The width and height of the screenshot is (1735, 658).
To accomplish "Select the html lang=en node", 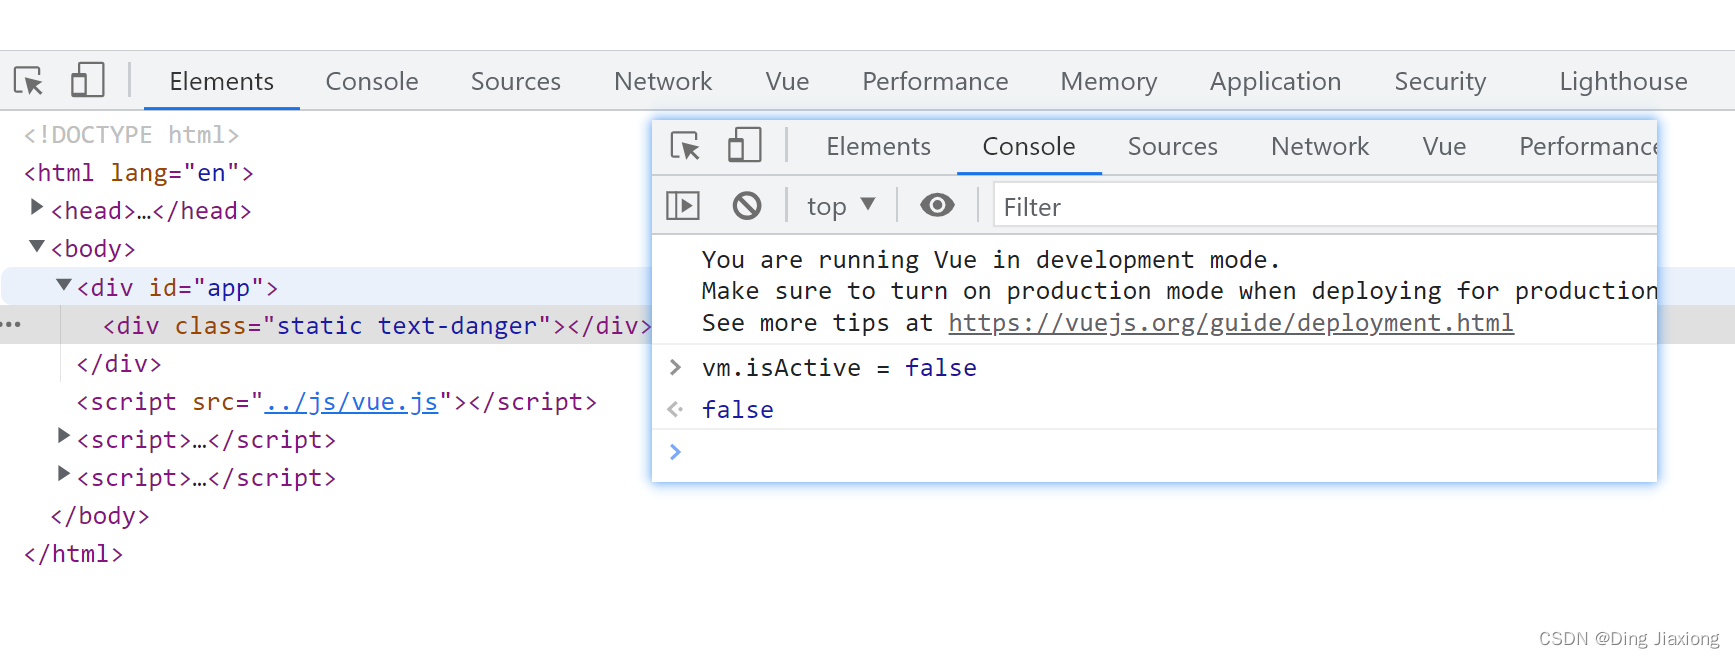I will tap(139, 173).
